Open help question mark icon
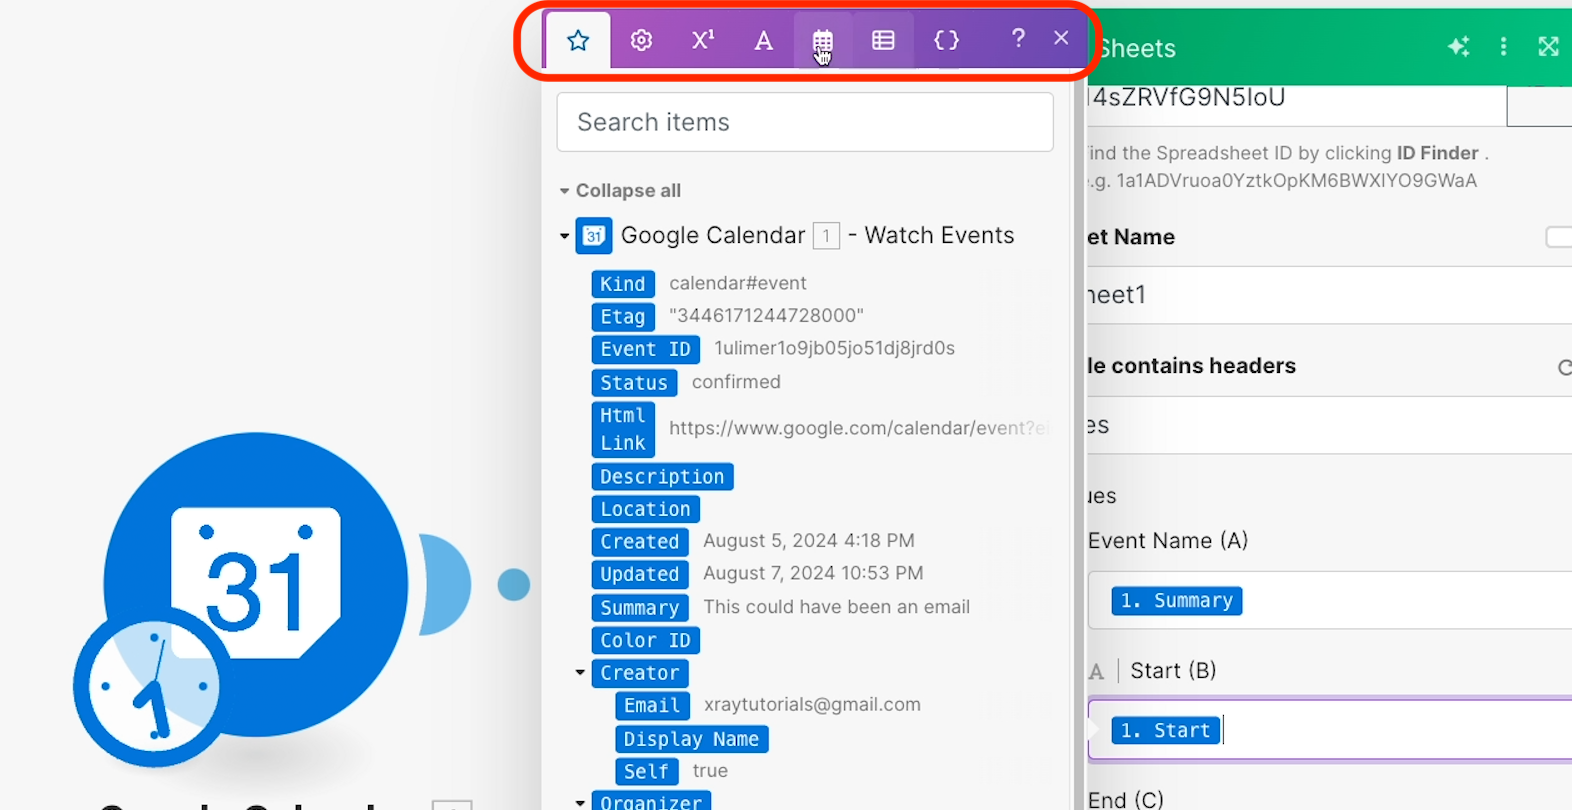The width and height of the screenshot is (1572, 810). point(1018,38)
